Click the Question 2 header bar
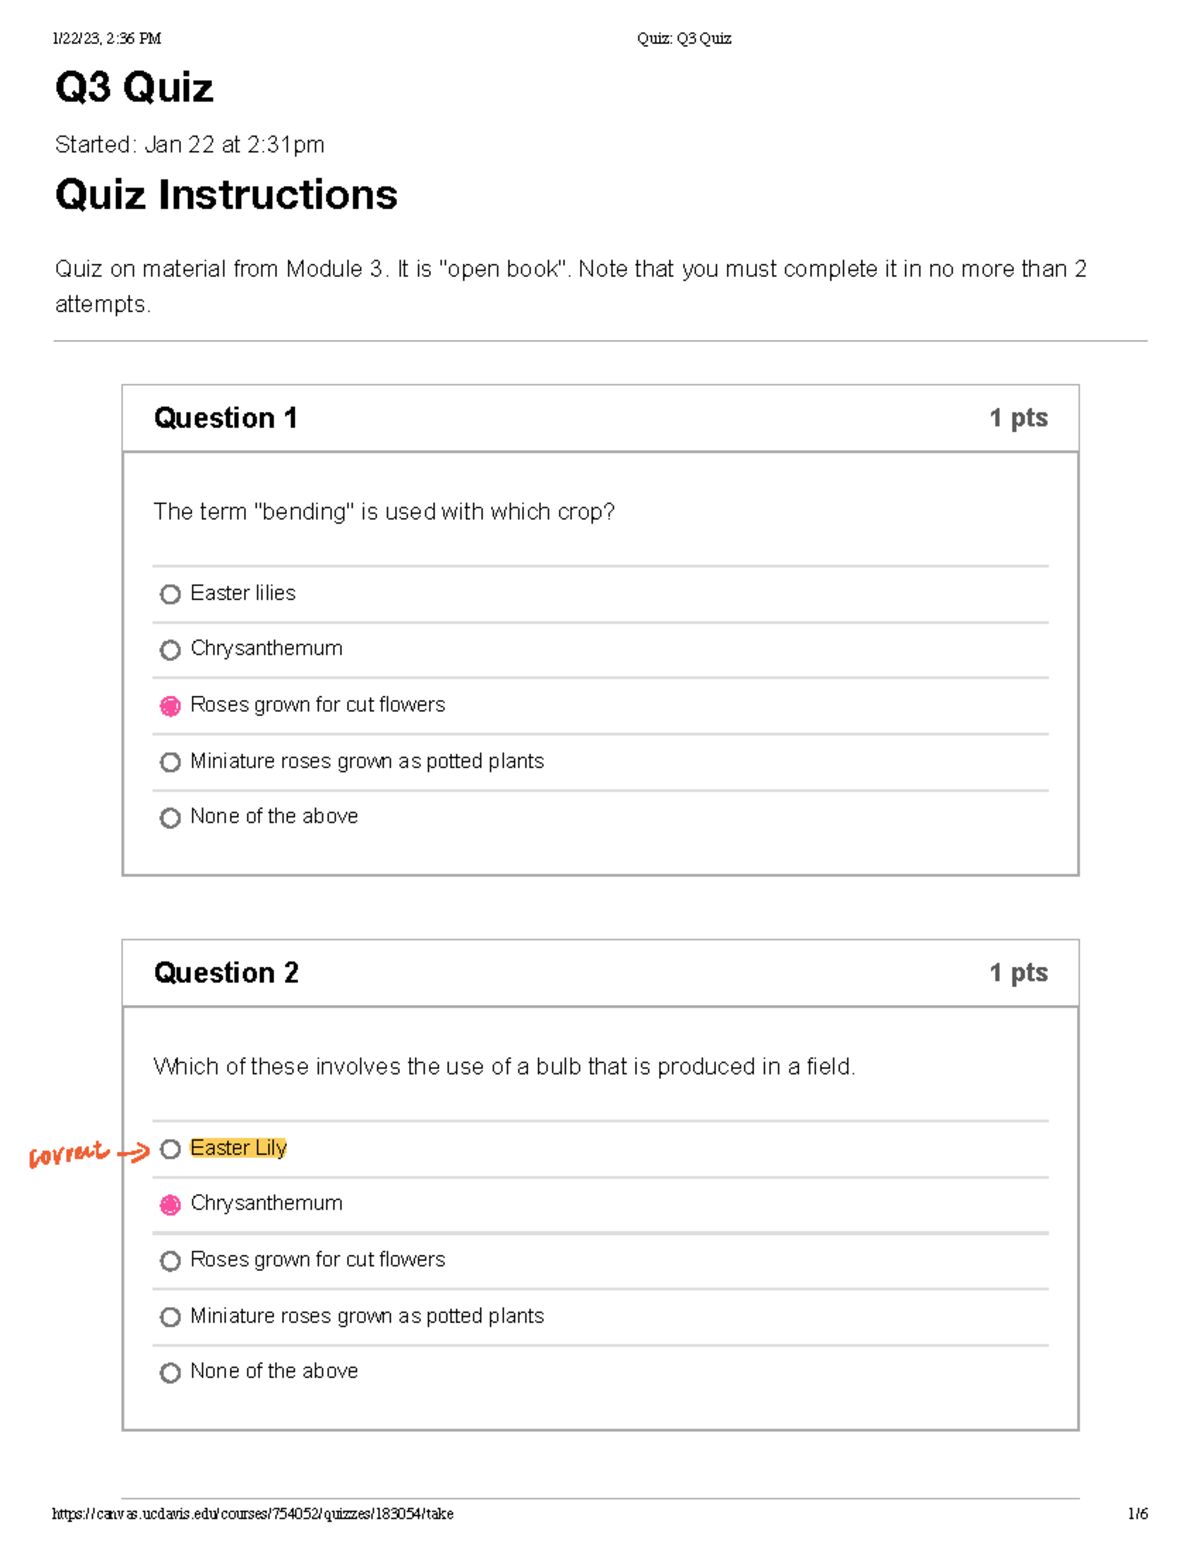Viewport: 1200px width, 1553px height. click(227, 973)
